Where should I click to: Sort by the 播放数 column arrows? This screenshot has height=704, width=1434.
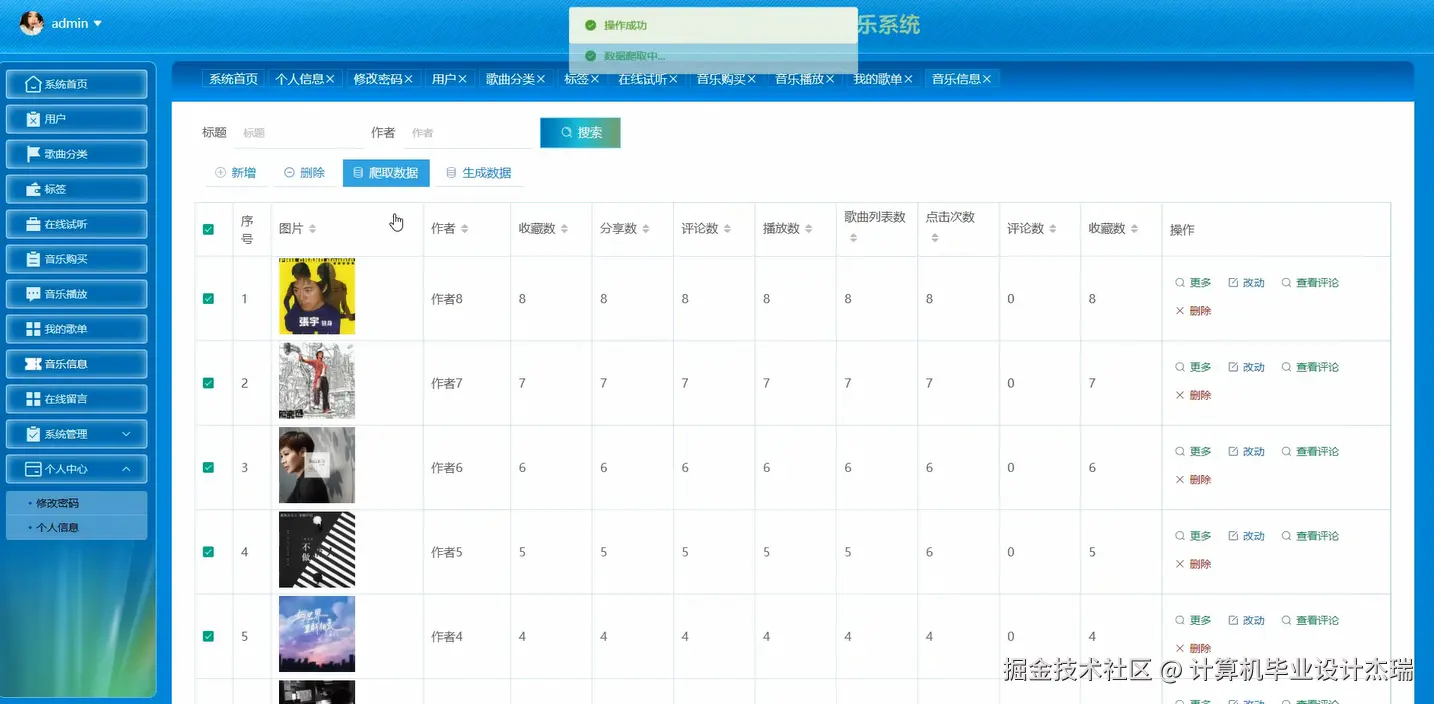pyautogui.click(x=809, y=229)
